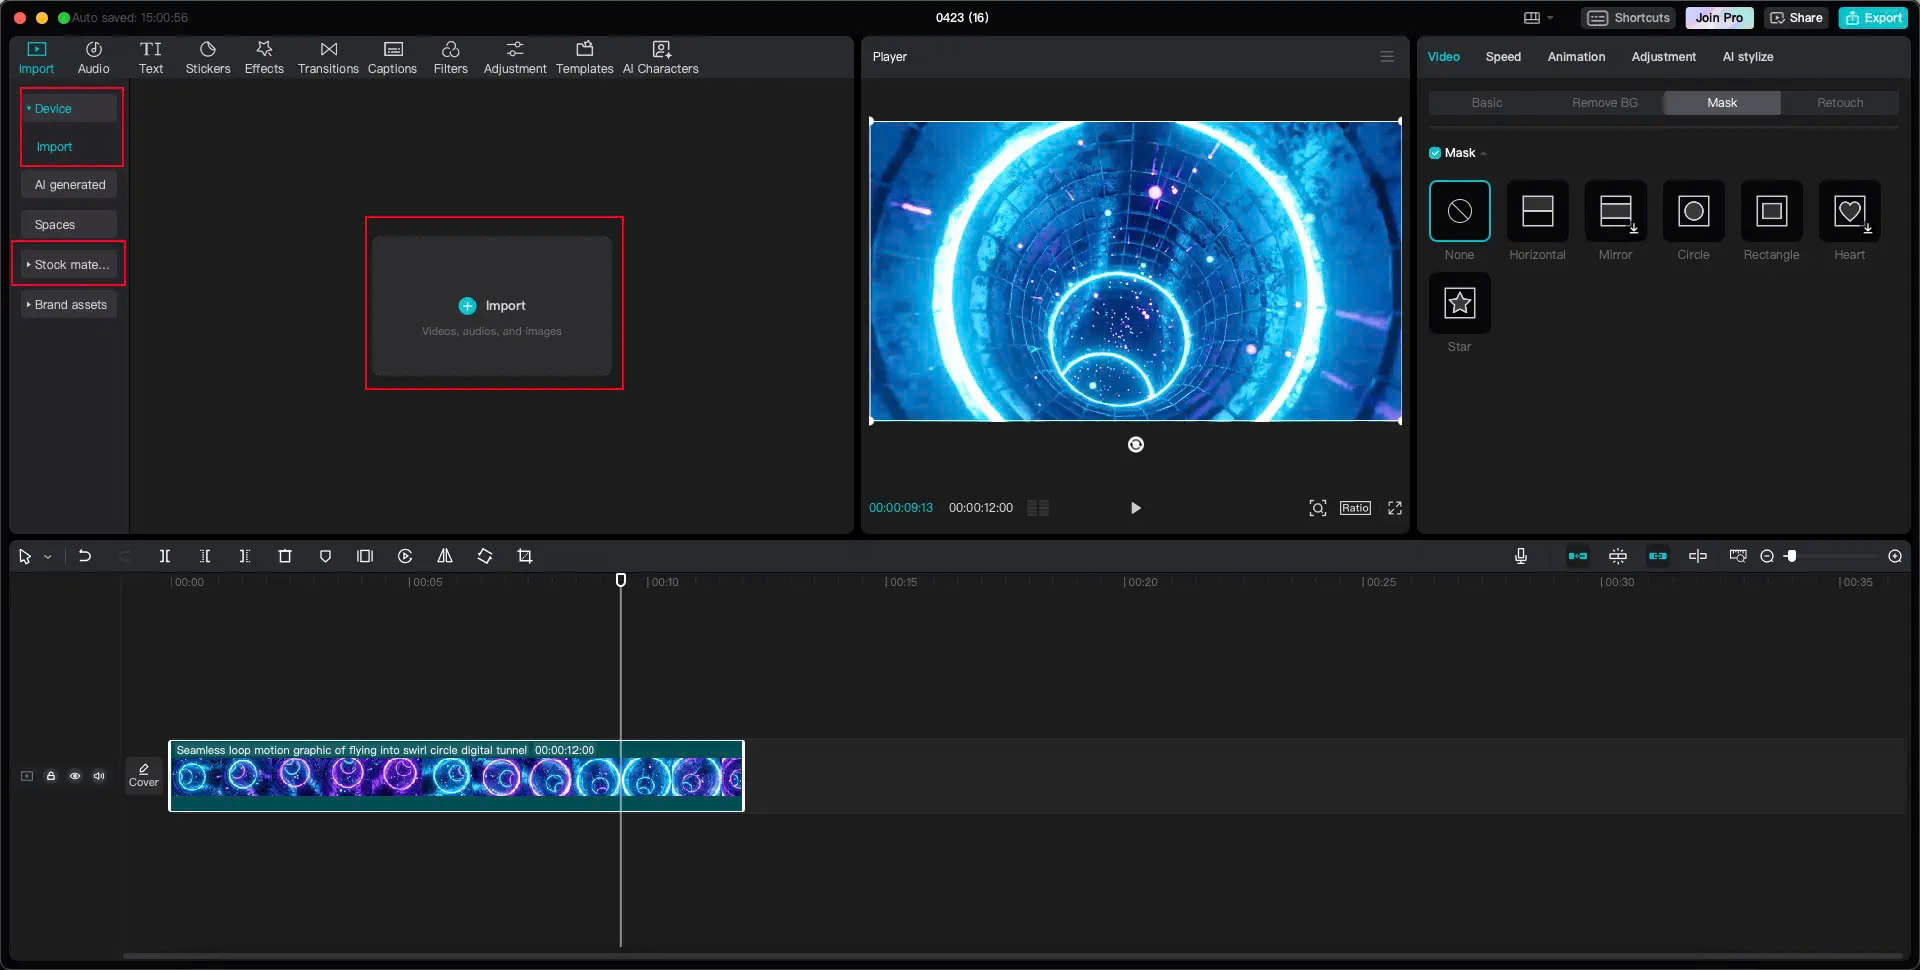Image resolution: width=1920 pixels, height=970 pixels.
Task: Lock the video track
Action: tap(51, 776)
